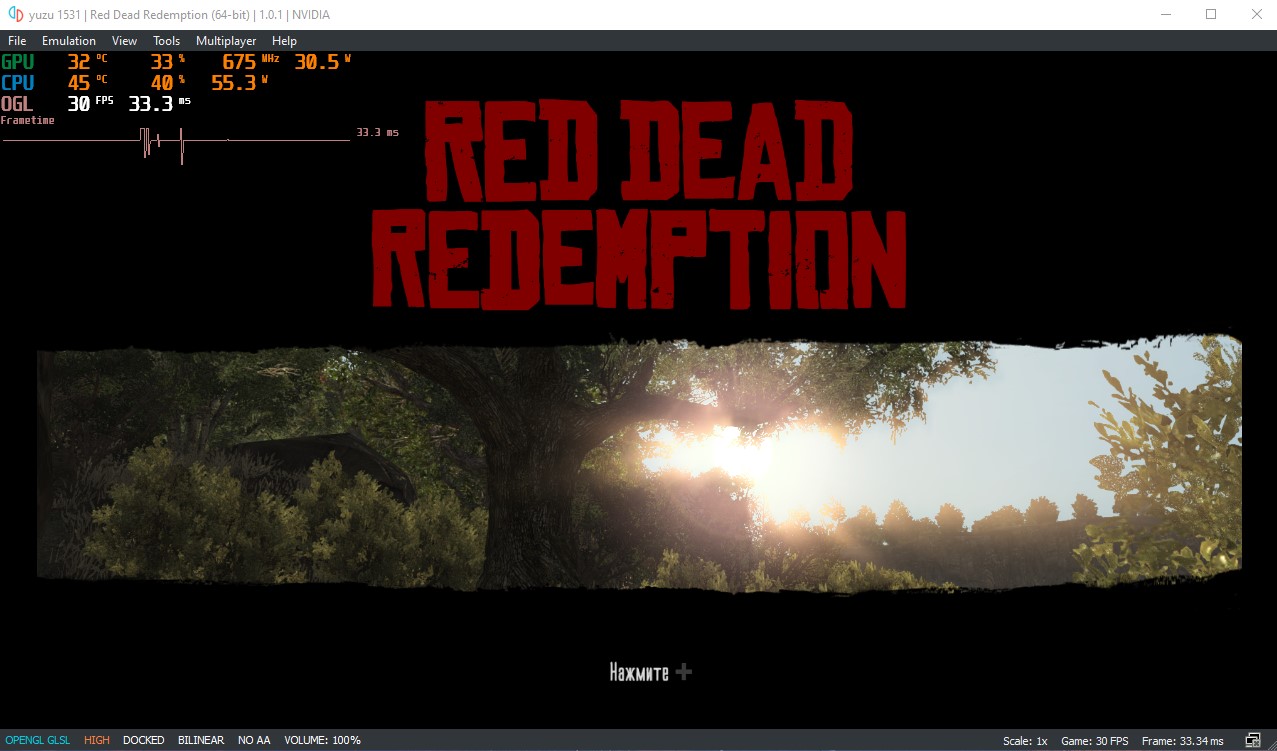
Task: Toggle the NO AA anti-aliasing button
Action: pyautogui.click(x=254, y=740)
